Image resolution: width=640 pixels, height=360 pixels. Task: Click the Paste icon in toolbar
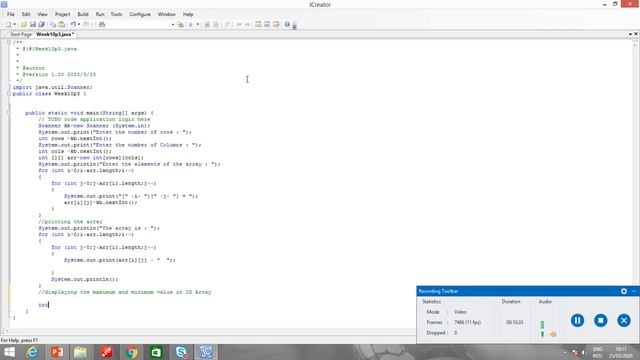point(62,24)
